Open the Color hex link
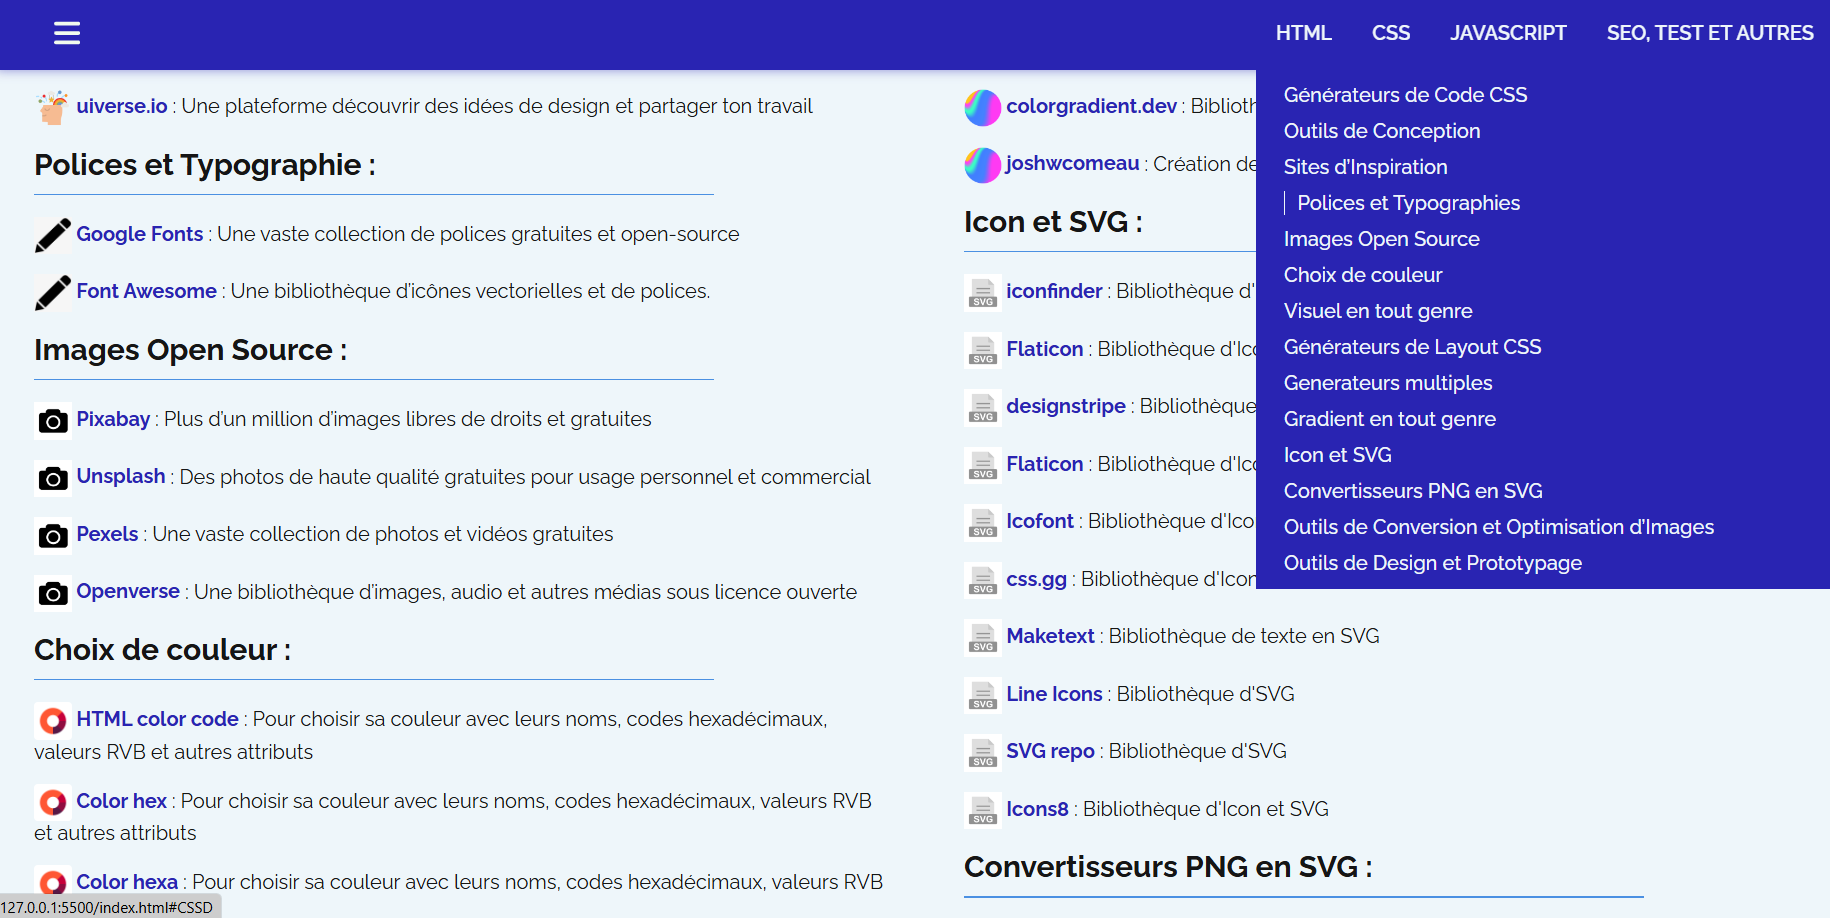This screenshot has height=918, width=1830. coord(122,801)
